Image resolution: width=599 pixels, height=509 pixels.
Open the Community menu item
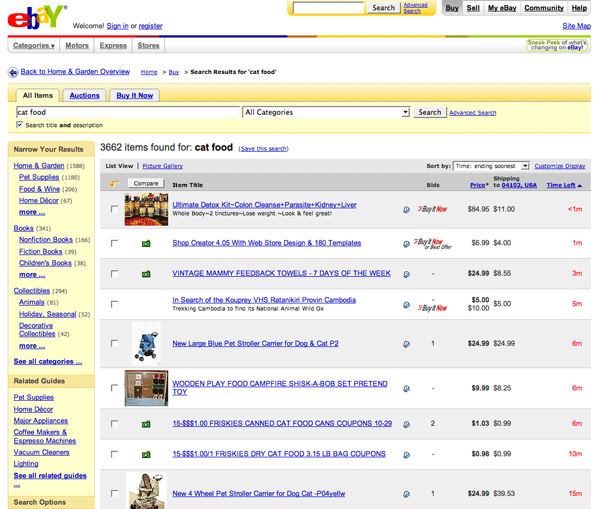pos(544,8)
